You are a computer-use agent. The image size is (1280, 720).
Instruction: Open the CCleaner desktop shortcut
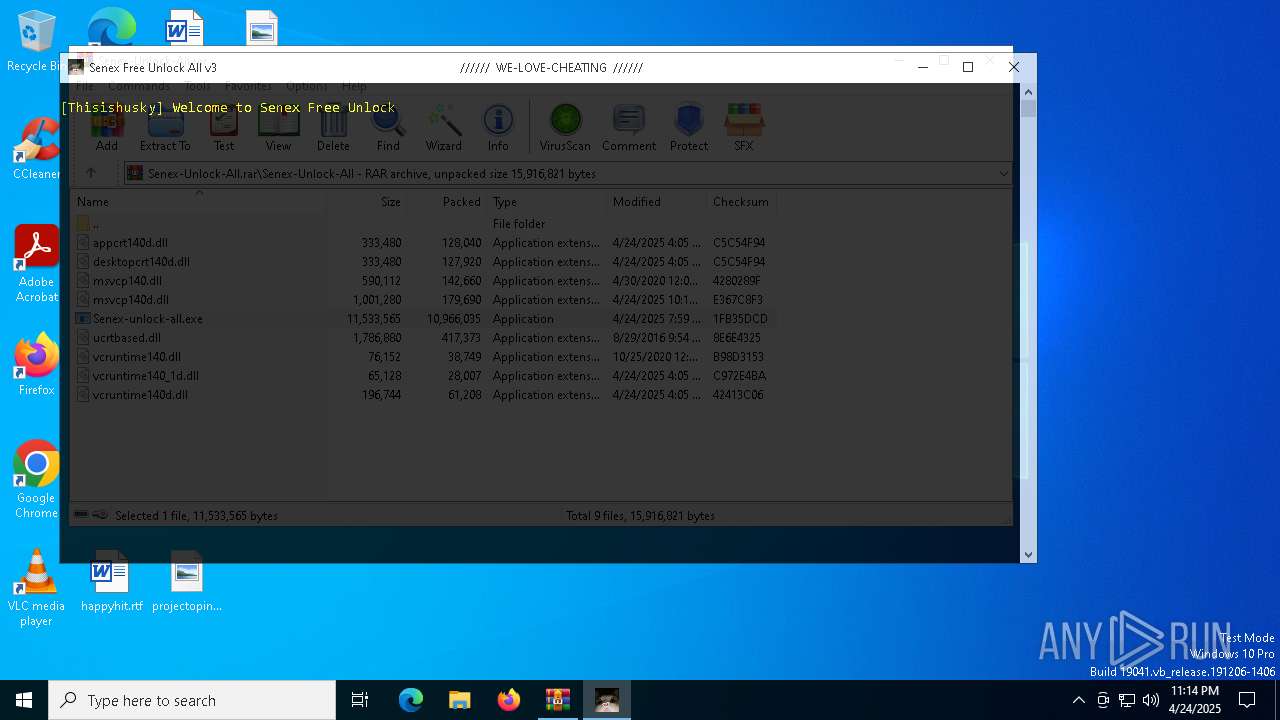coord(36,149)
